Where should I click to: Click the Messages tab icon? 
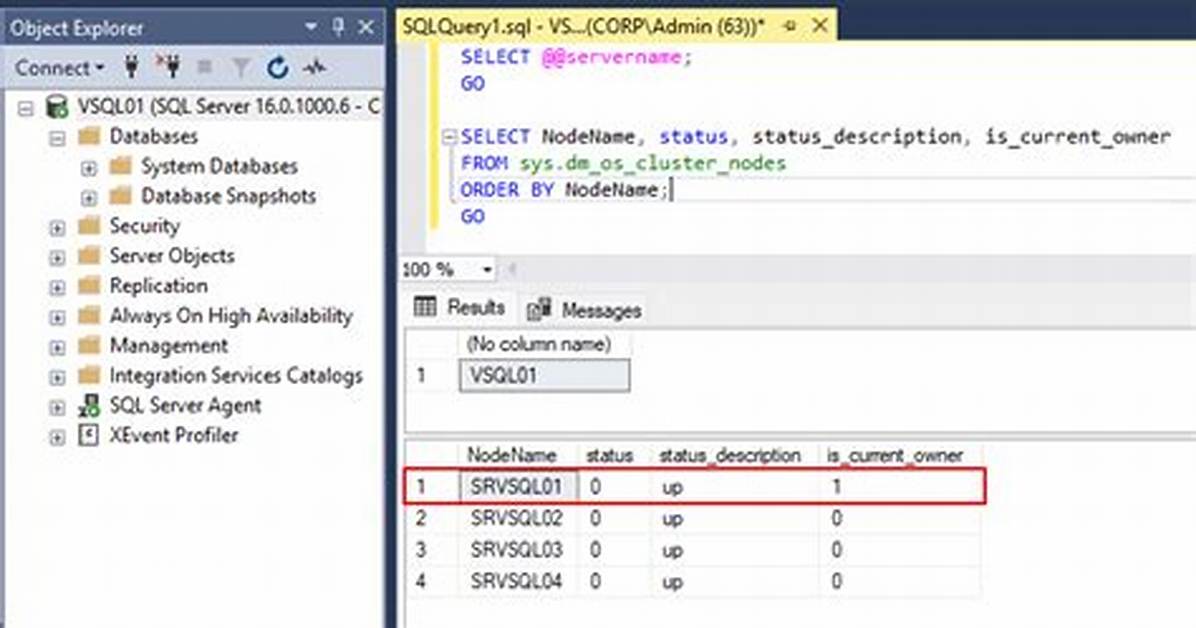click(x=539, y=309)
